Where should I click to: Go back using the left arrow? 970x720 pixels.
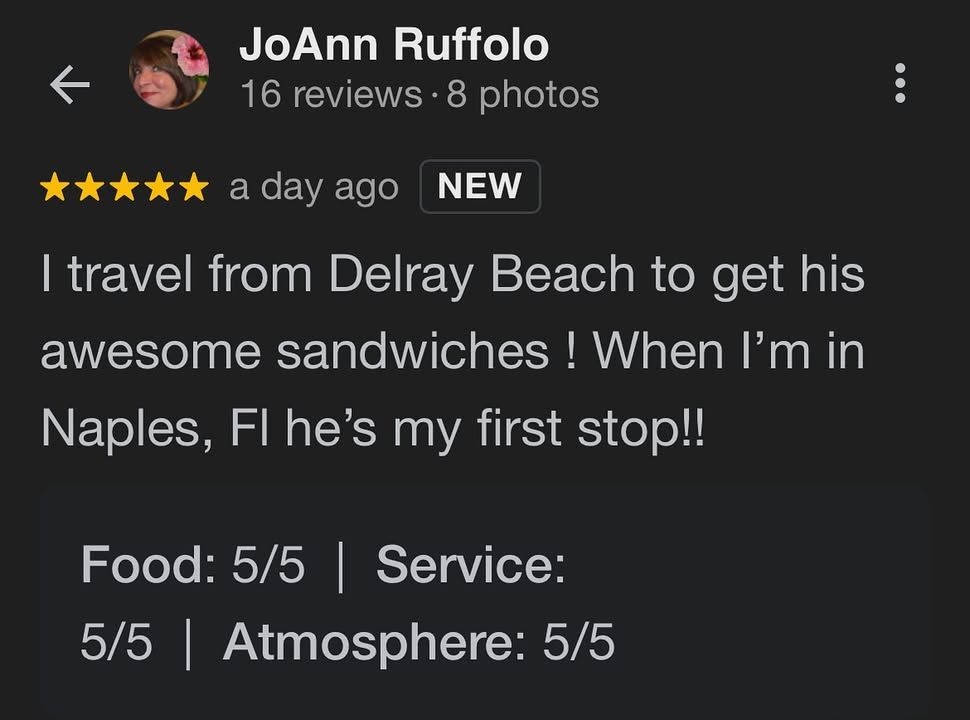click(x=70, y=84)
